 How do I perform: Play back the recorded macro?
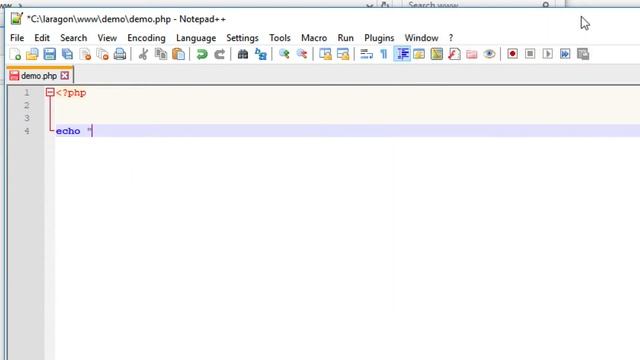click(x=548, y=54)
